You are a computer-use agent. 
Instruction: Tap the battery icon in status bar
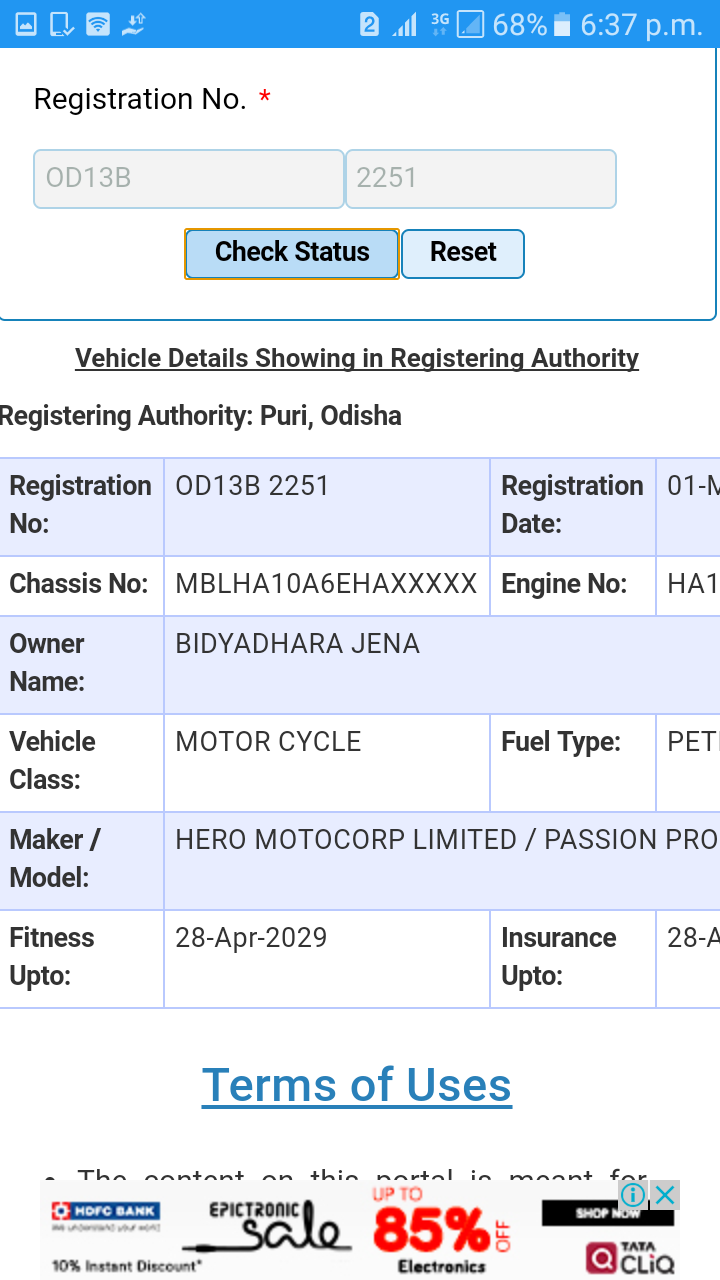pyautogui.click(x=562, y=24)
